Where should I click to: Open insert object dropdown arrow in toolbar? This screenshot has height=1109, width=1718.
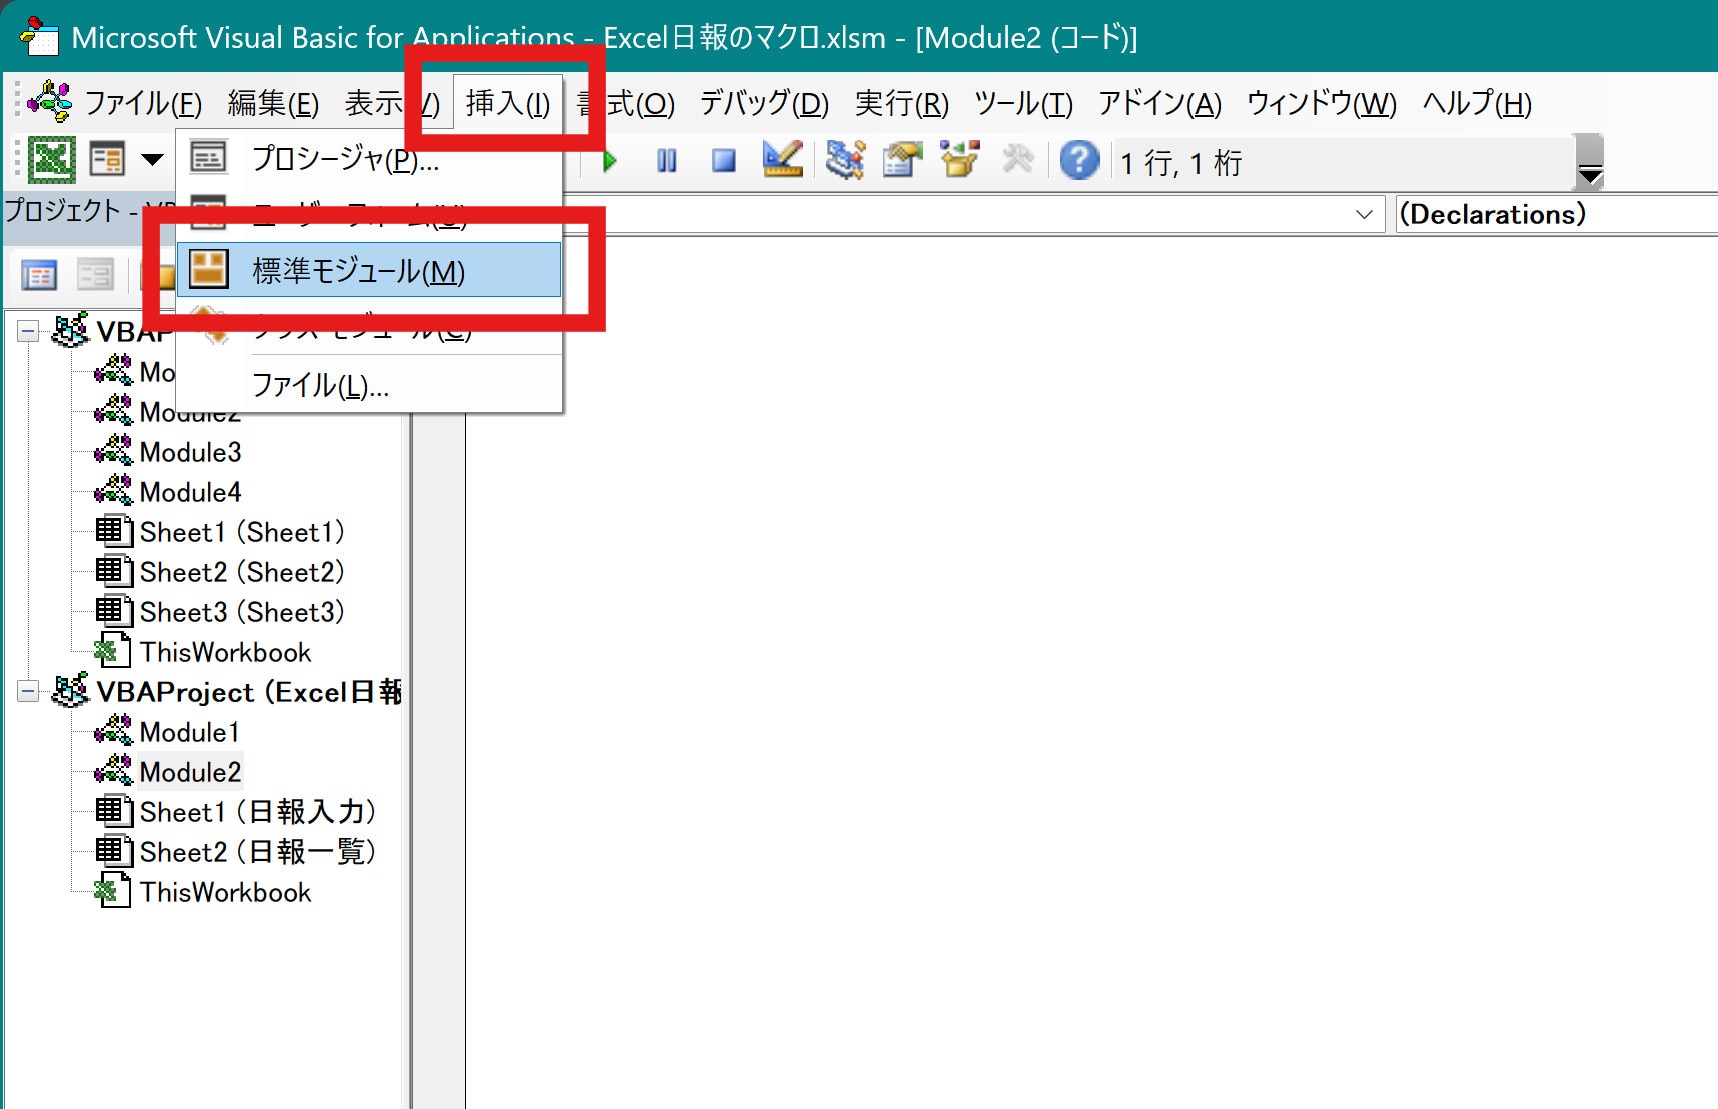[152, 160]
